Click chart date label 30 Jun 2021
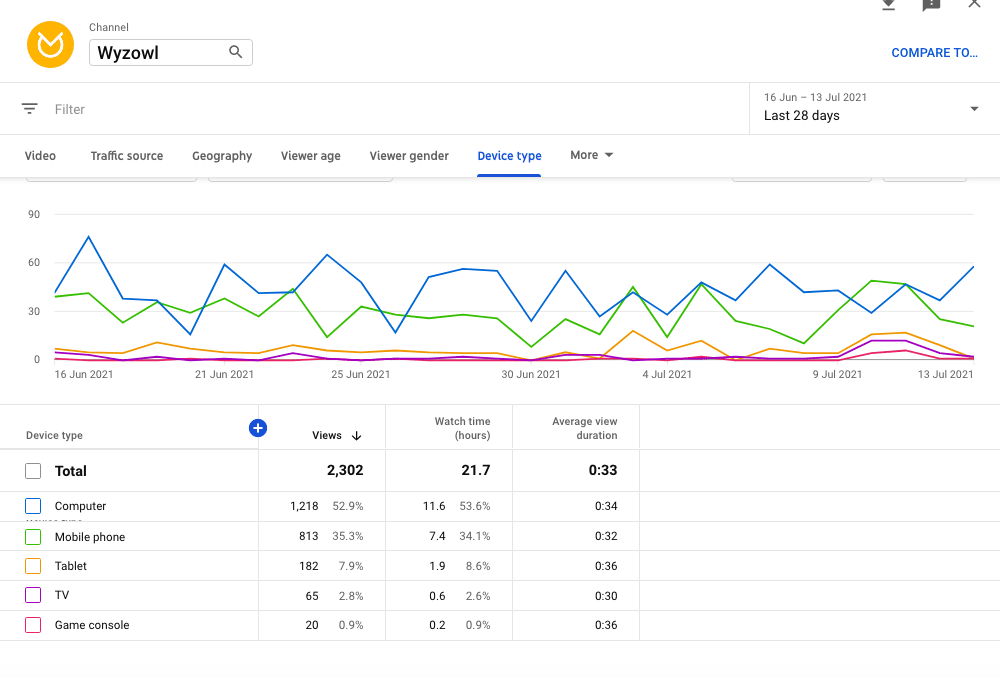This screenshot has height=678, width=1000. tap(531, 374)
